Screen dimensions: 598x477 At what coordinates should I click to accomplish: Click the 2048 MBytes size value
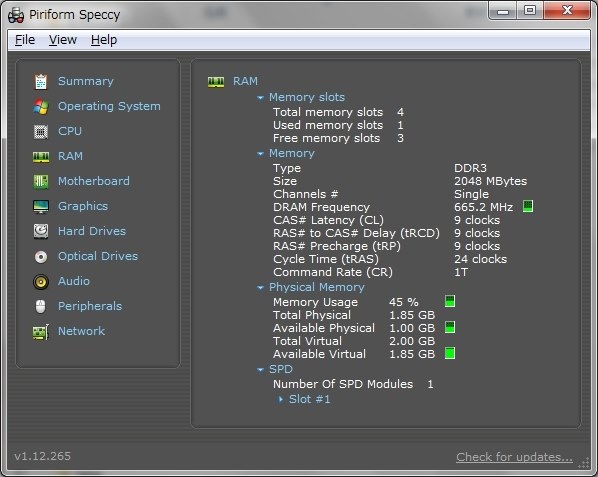[x=490, y=181]
